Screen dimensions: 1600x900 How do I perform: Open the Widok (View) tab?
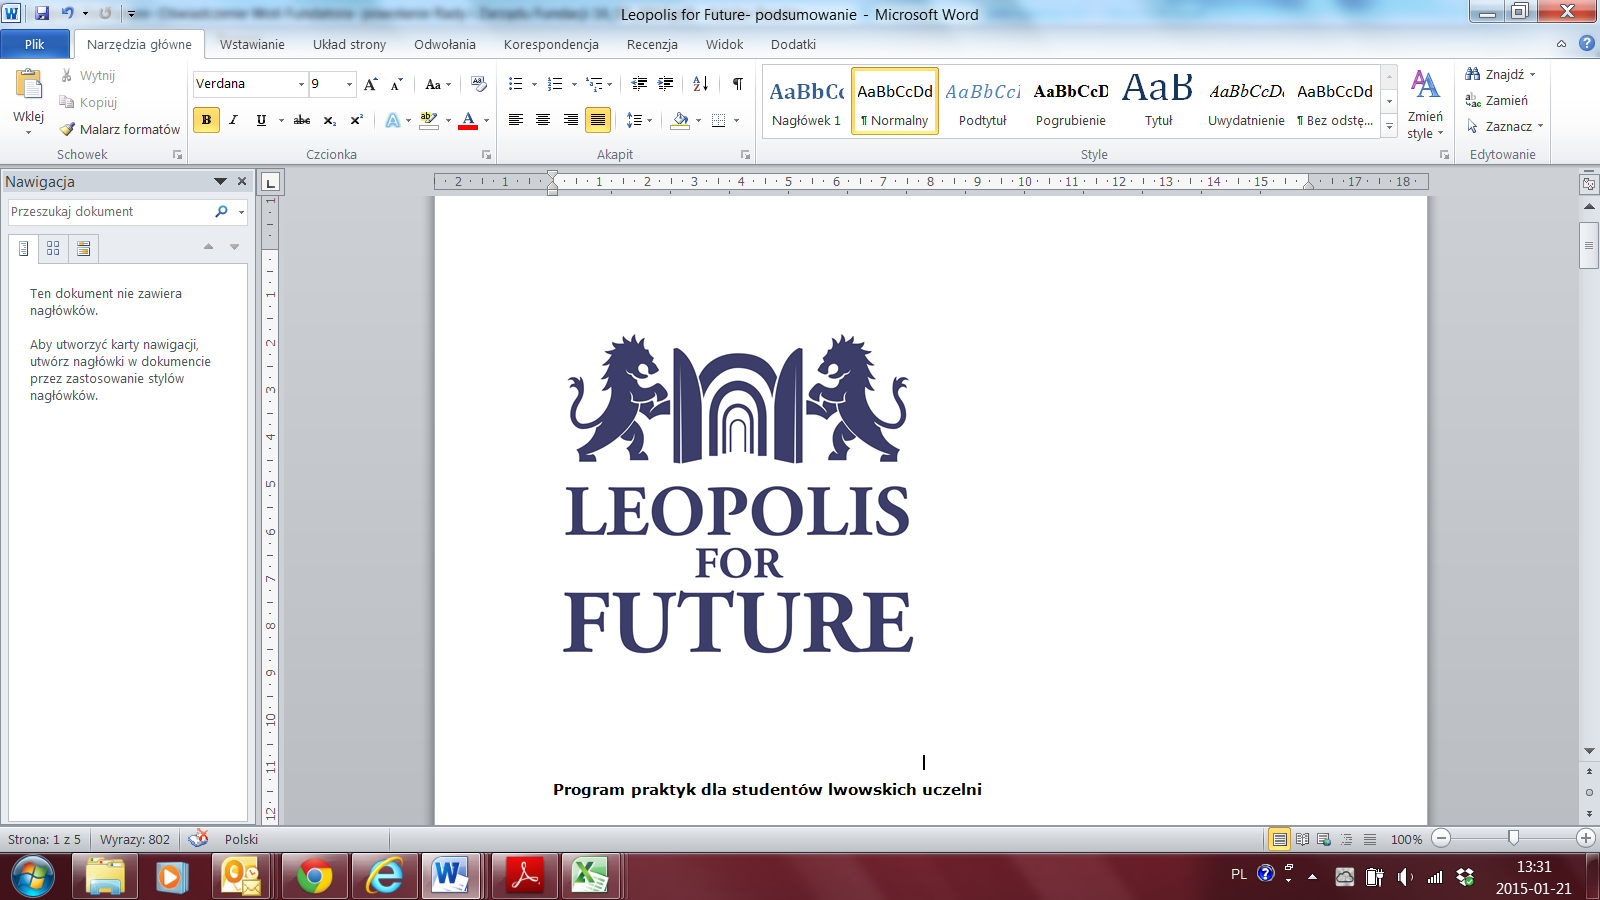coord(724,44)
